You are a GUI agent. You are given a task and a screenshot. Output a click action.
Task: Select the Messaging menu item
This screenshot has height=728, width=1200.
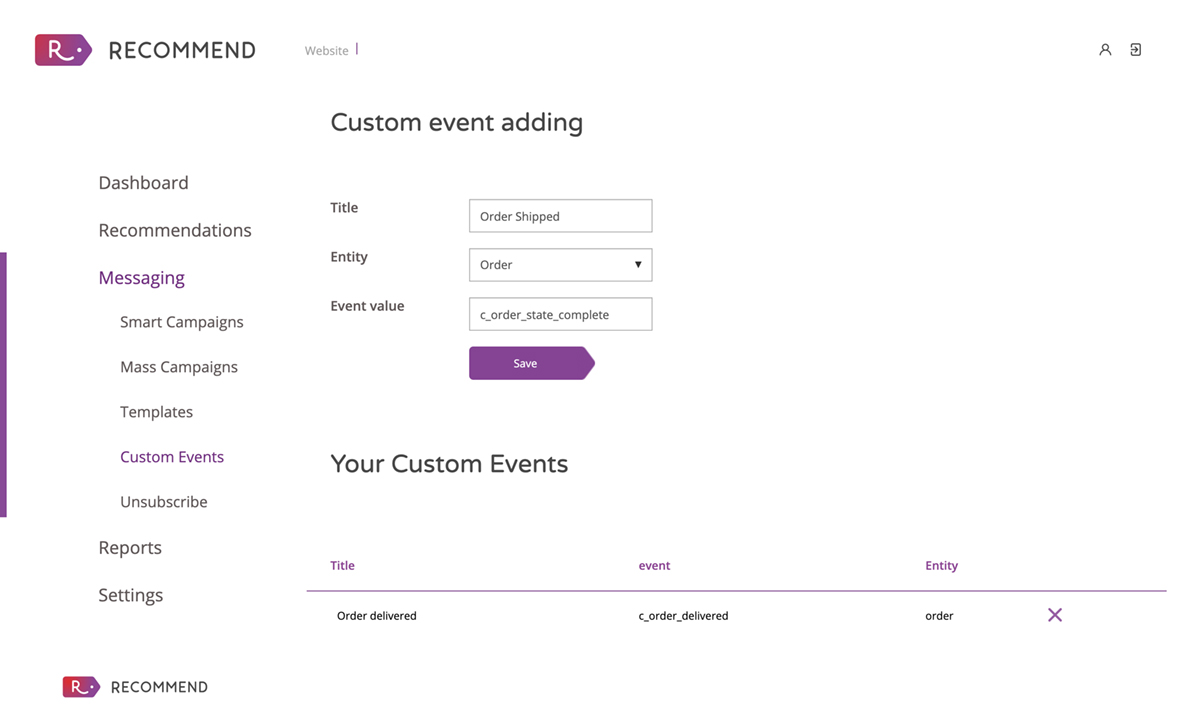[x=141, y=278]
